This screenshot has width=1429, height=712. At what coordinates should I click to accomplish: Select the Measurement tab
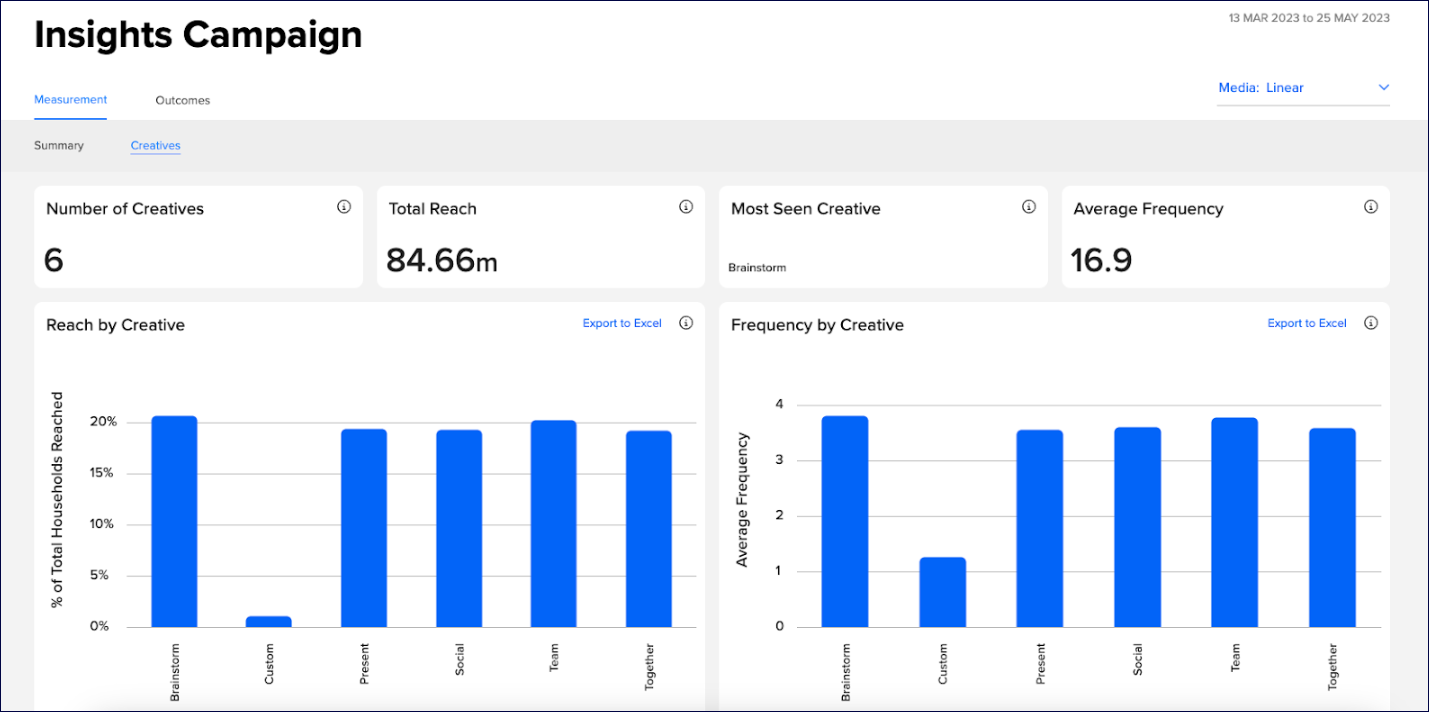click(70, 100)
